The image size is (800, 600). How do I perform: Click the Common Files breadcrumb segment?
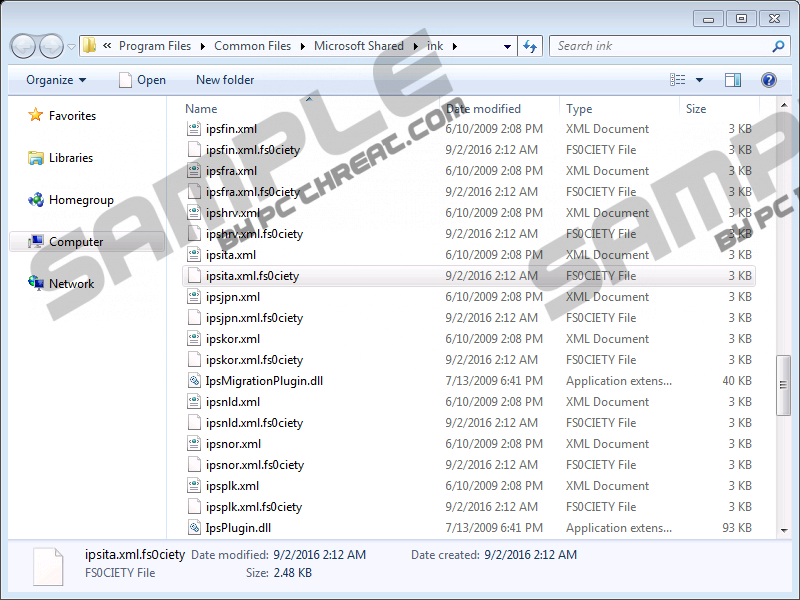(252, 46)
